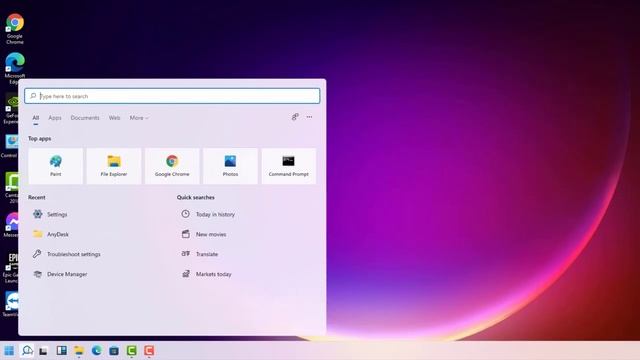Click the Type here to search box
This screenshot has width=640, height=360.
172,96
